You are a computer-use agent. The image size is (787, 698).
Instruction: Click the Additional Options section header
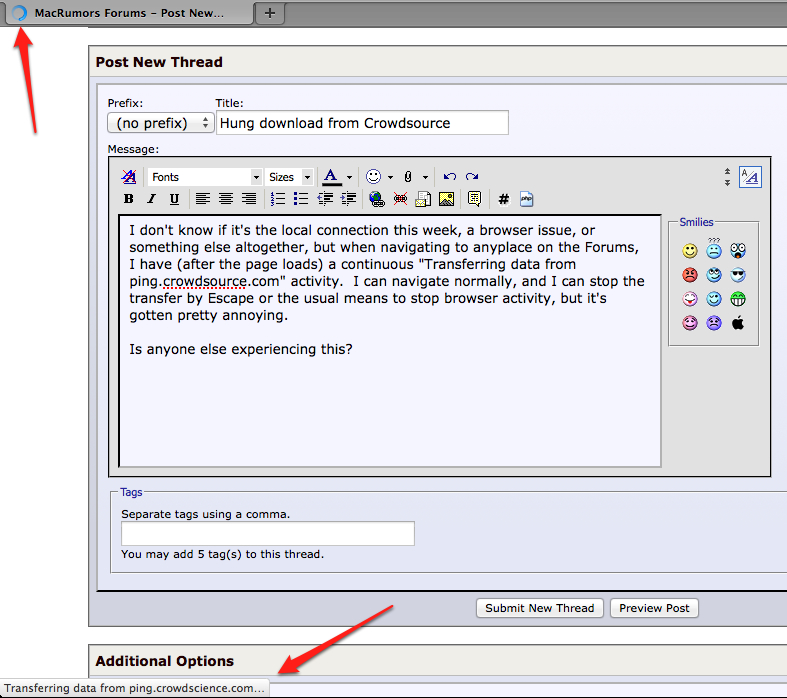[165, 661]
